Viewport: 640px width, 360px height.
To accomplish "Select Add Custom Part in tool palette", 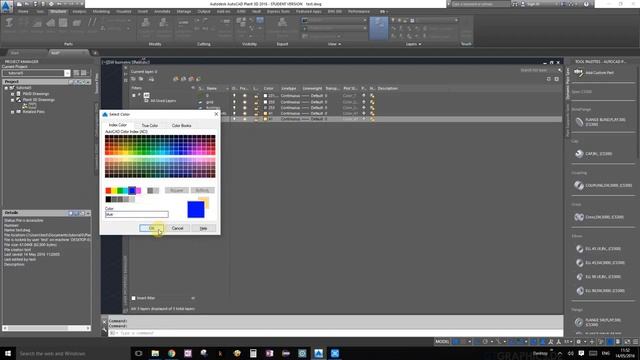I will (x=594, y=73).
